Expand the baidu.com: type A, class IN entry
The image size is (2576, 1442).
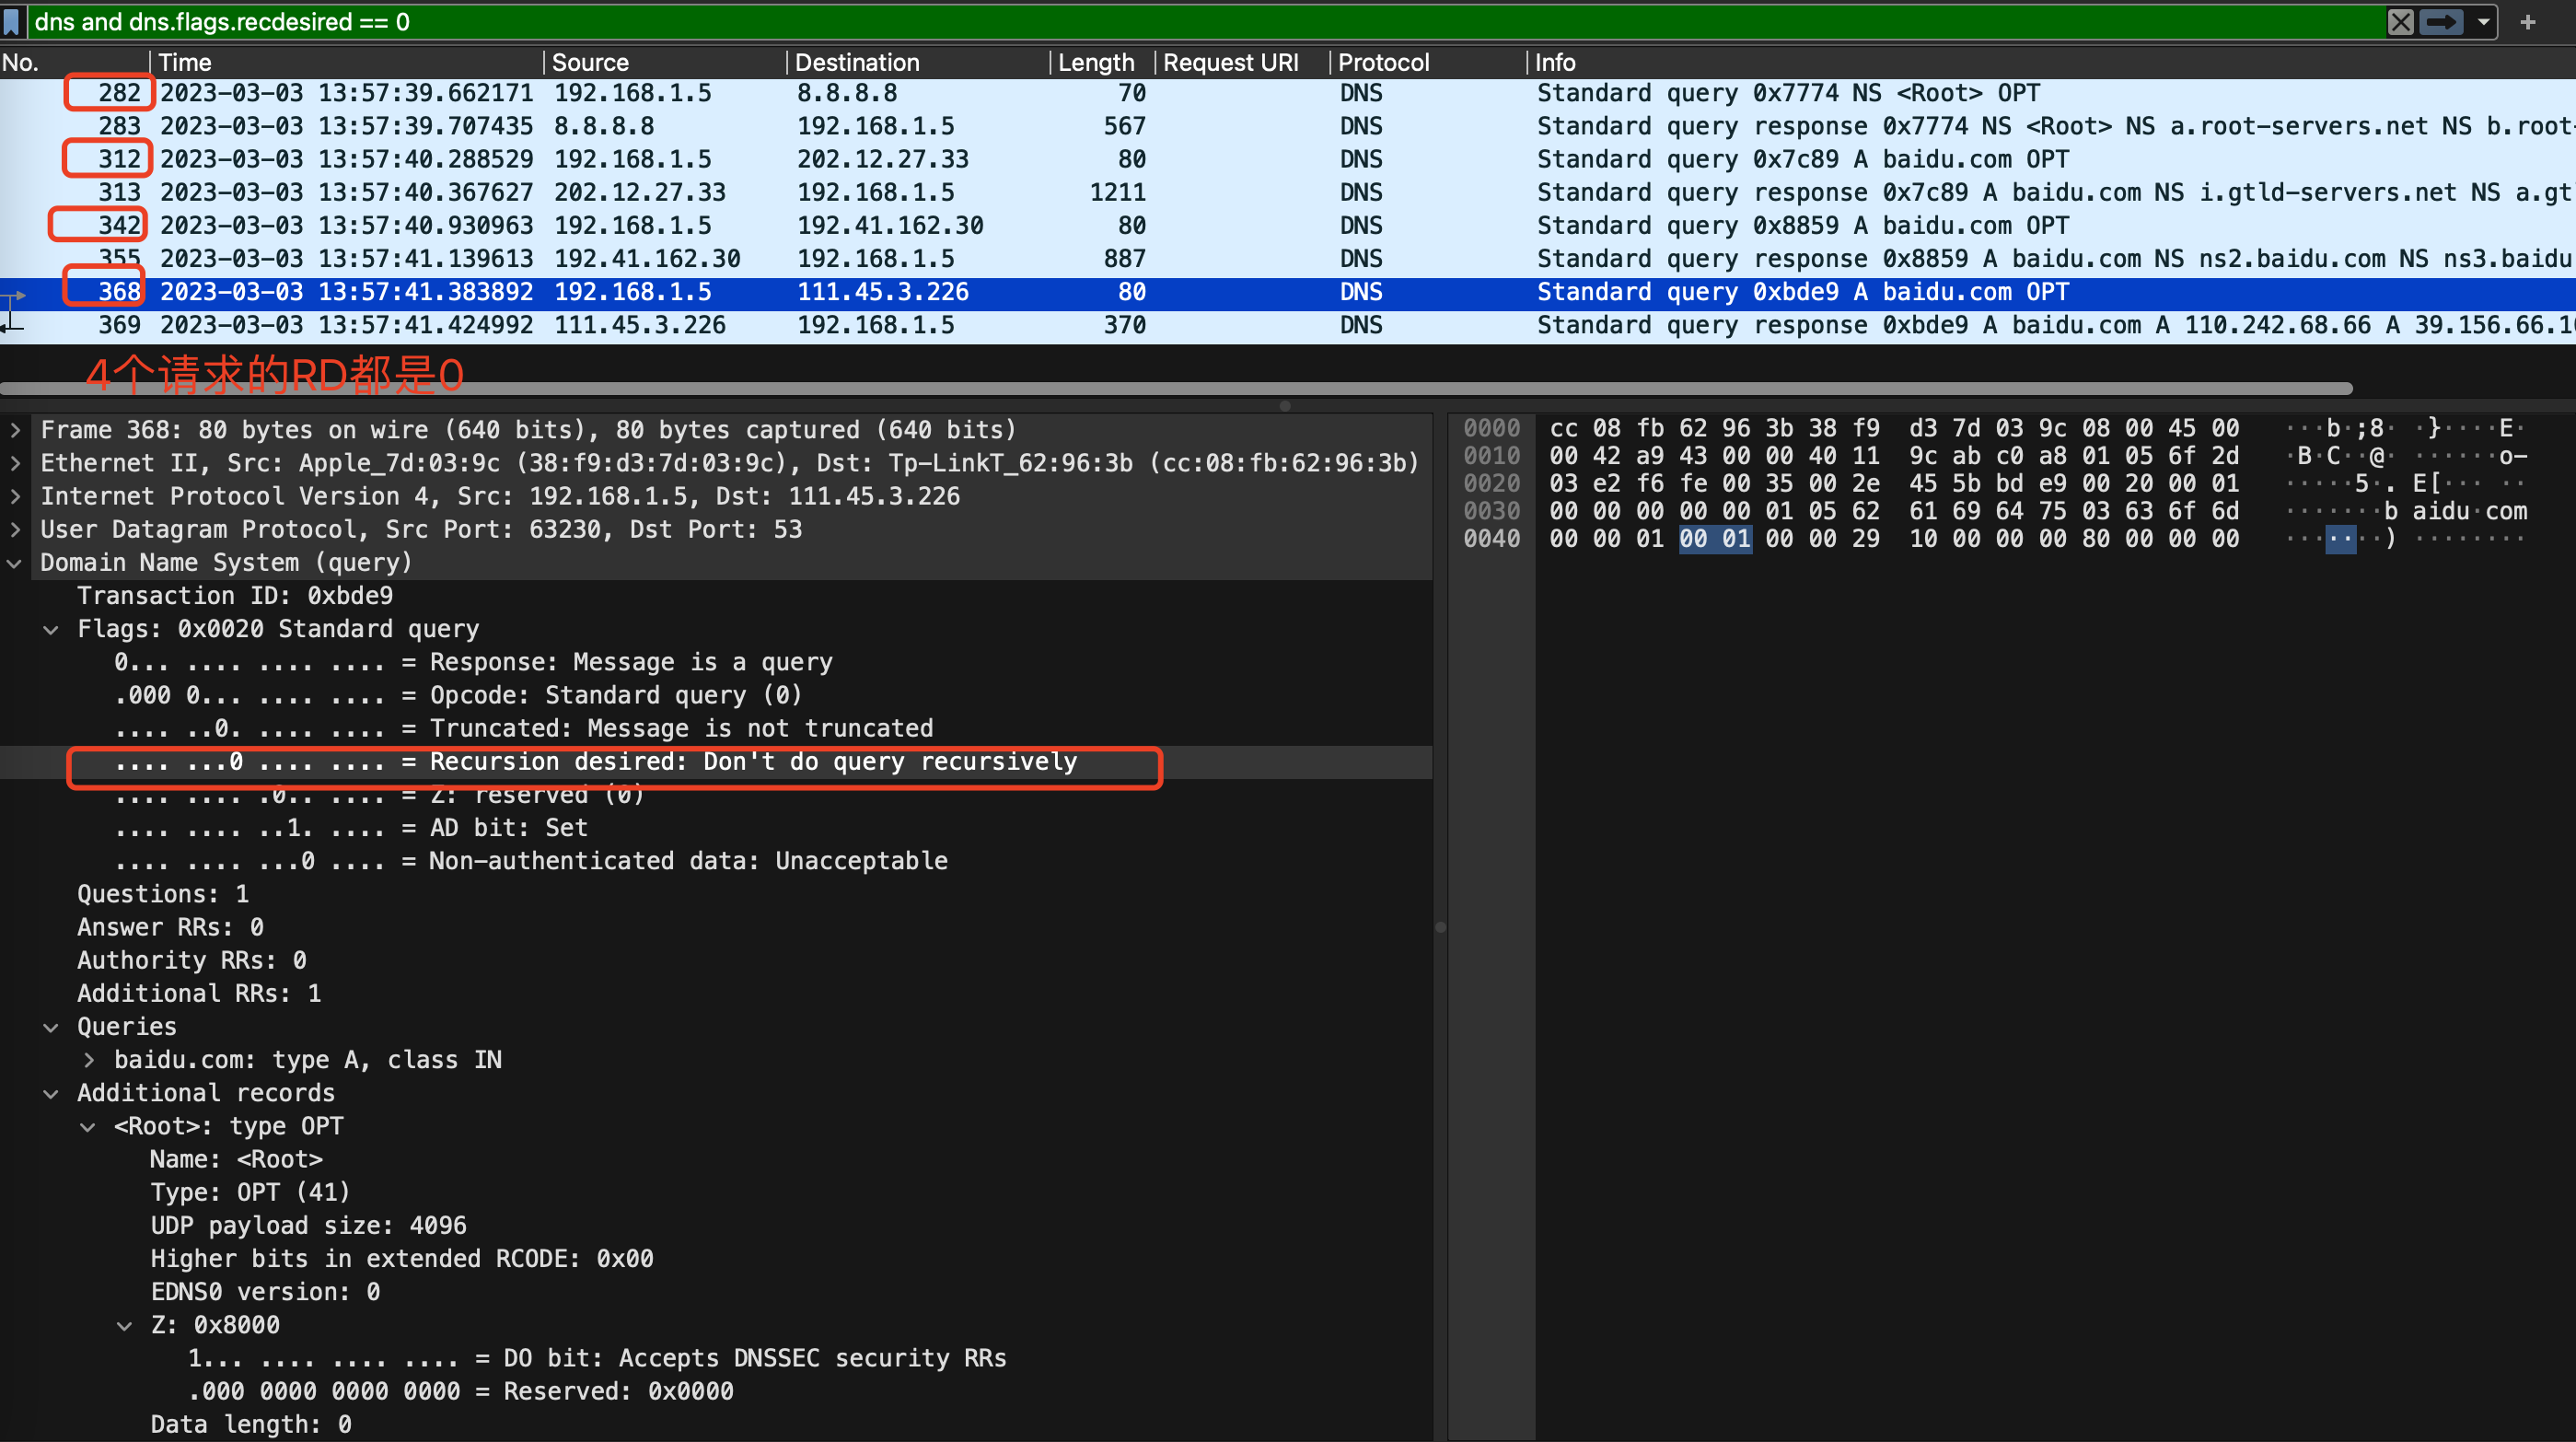click(x=89, y=1060)
